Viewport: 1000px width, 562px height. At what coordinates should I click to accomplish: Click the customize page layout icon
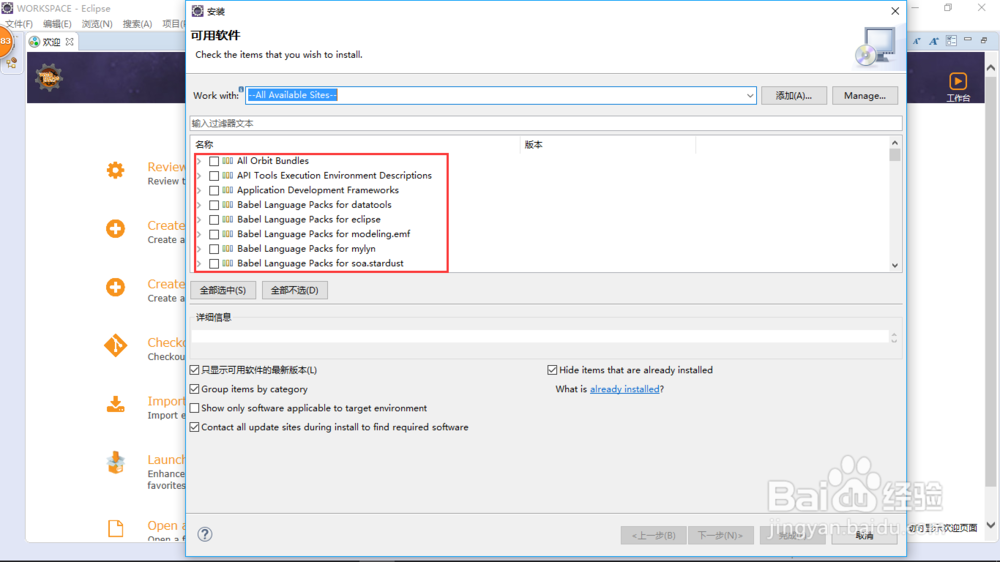[x=952, y=40]
